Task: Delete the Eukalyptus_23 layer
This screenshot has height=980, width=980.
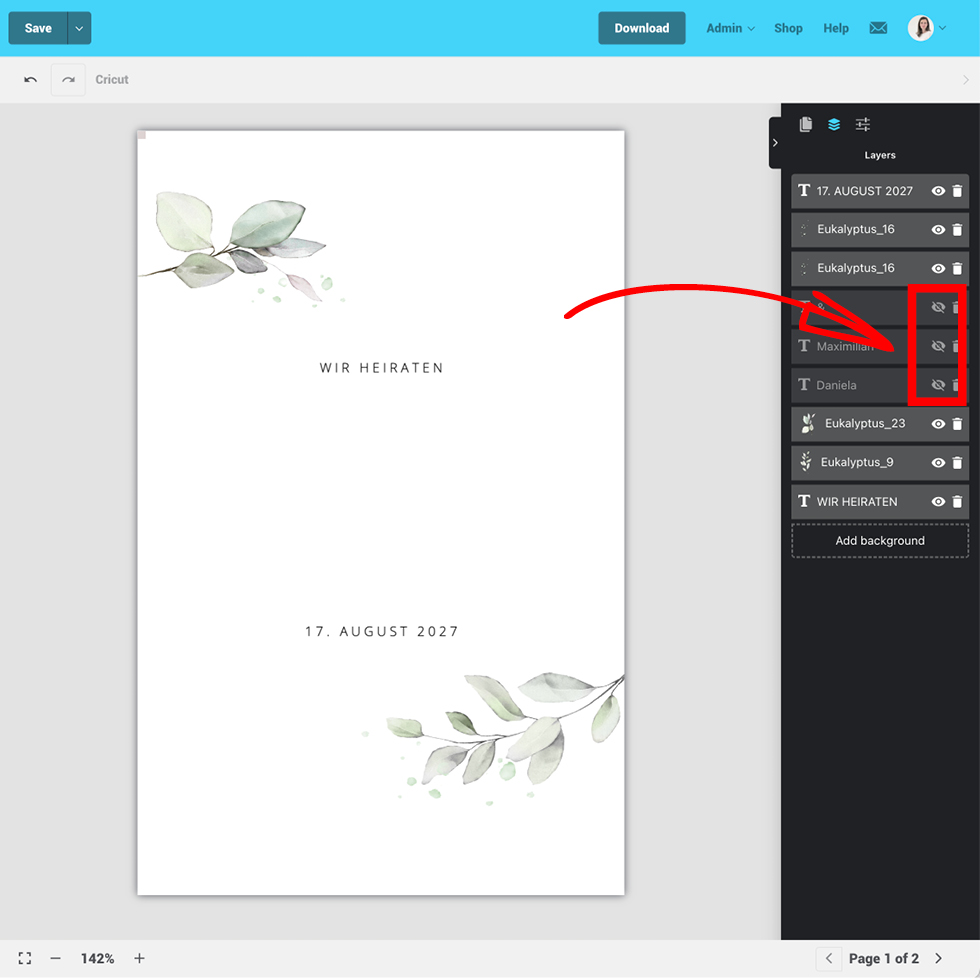Action: [957, 424]
